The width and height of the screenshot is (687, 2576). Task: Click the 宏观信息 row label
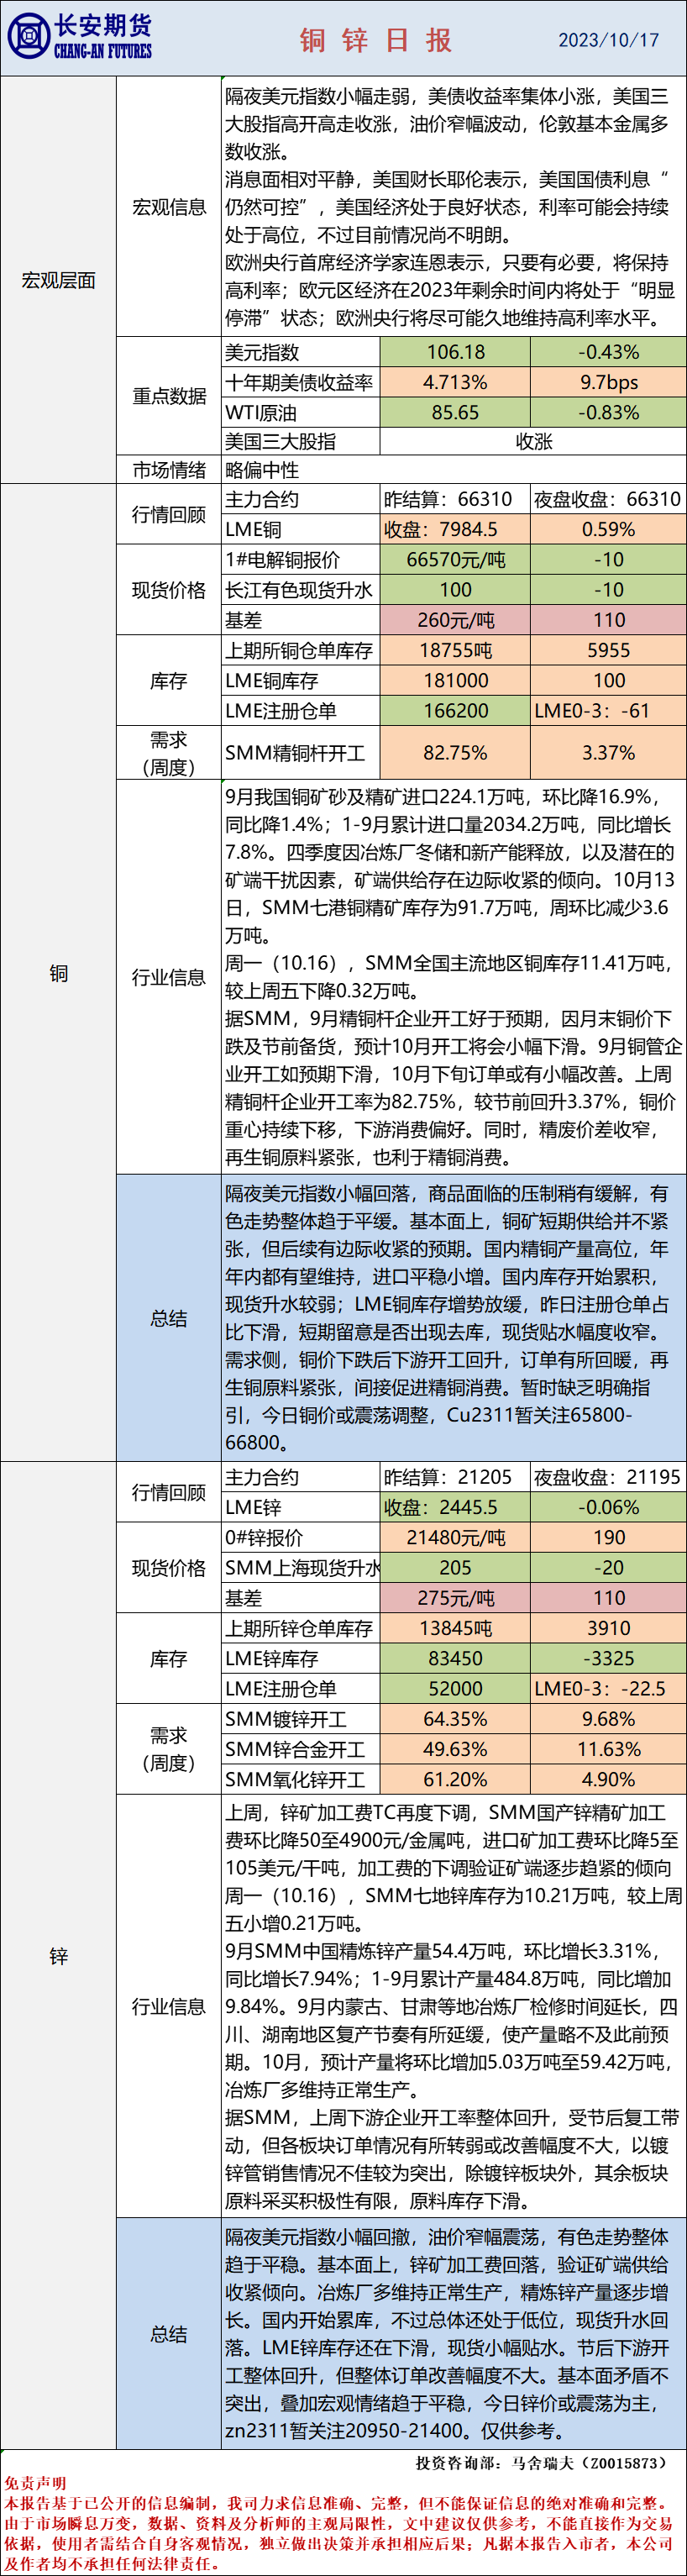[169, 207]
